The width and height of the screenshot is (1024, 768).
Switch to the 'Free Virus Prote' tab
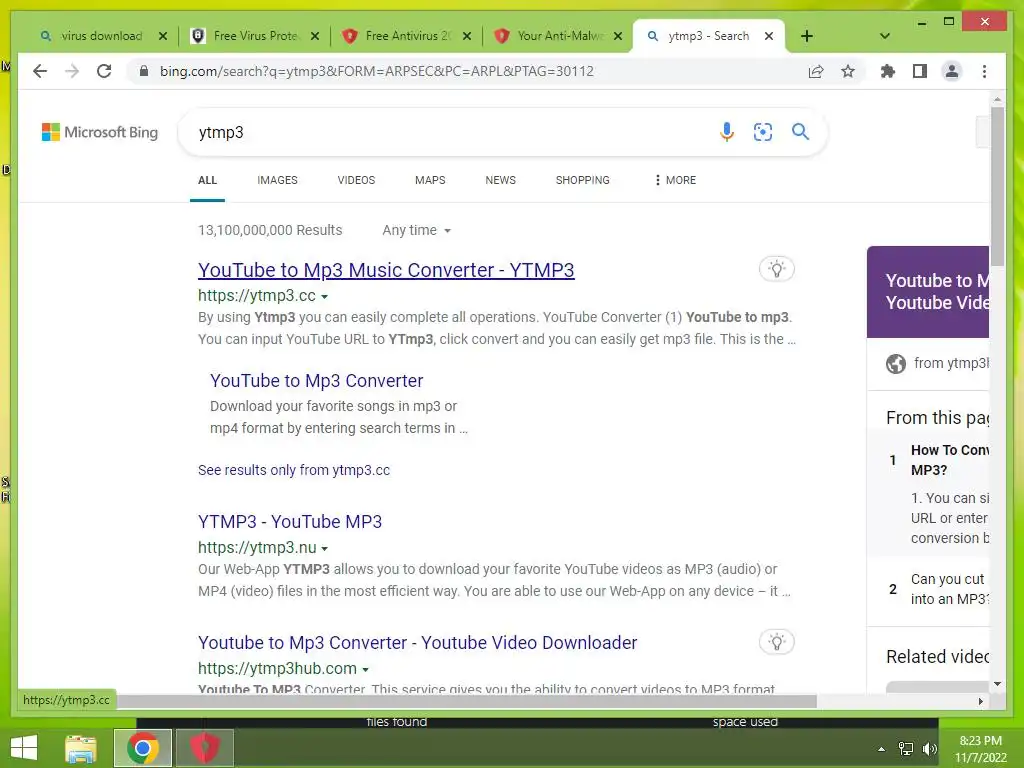coord(254,36)
